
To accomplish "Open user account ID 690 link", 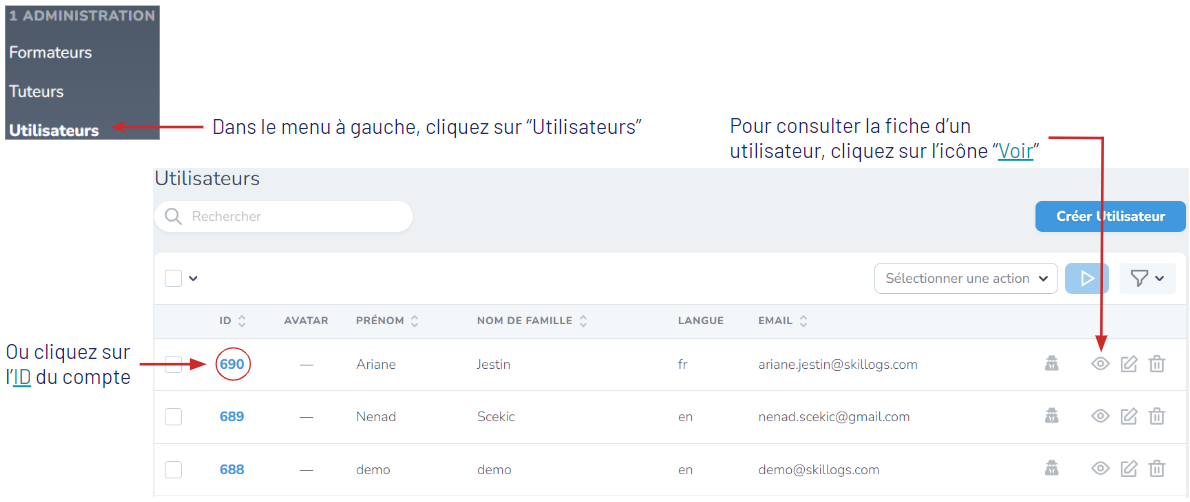I will pyautogui.click(x=231, y=365).
